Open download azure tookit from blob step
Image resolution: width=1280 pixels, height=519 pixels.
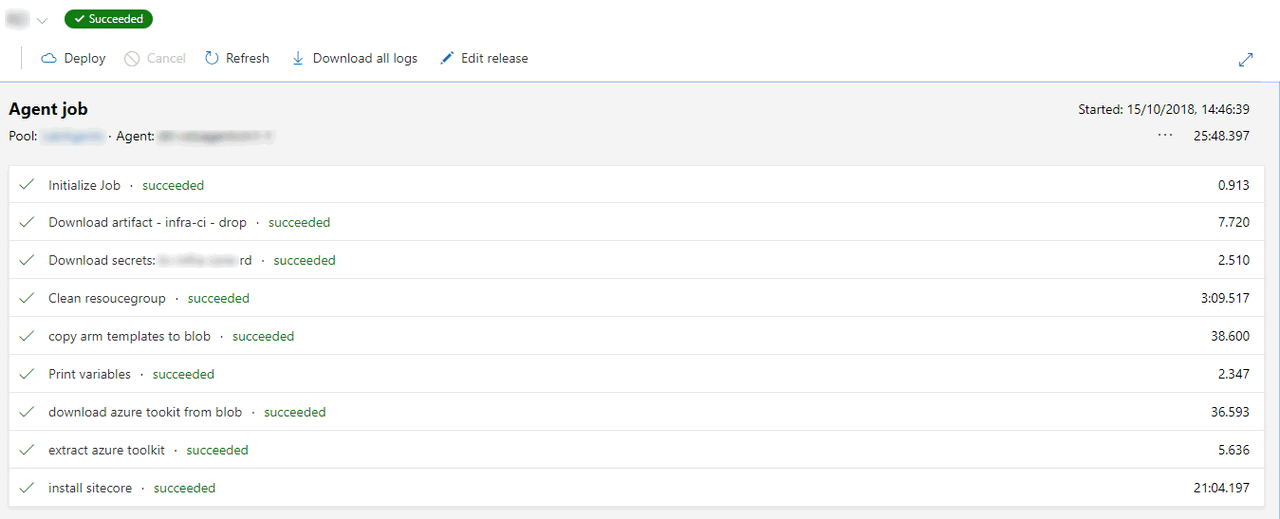pyautogui.click(x=145, y=413)
